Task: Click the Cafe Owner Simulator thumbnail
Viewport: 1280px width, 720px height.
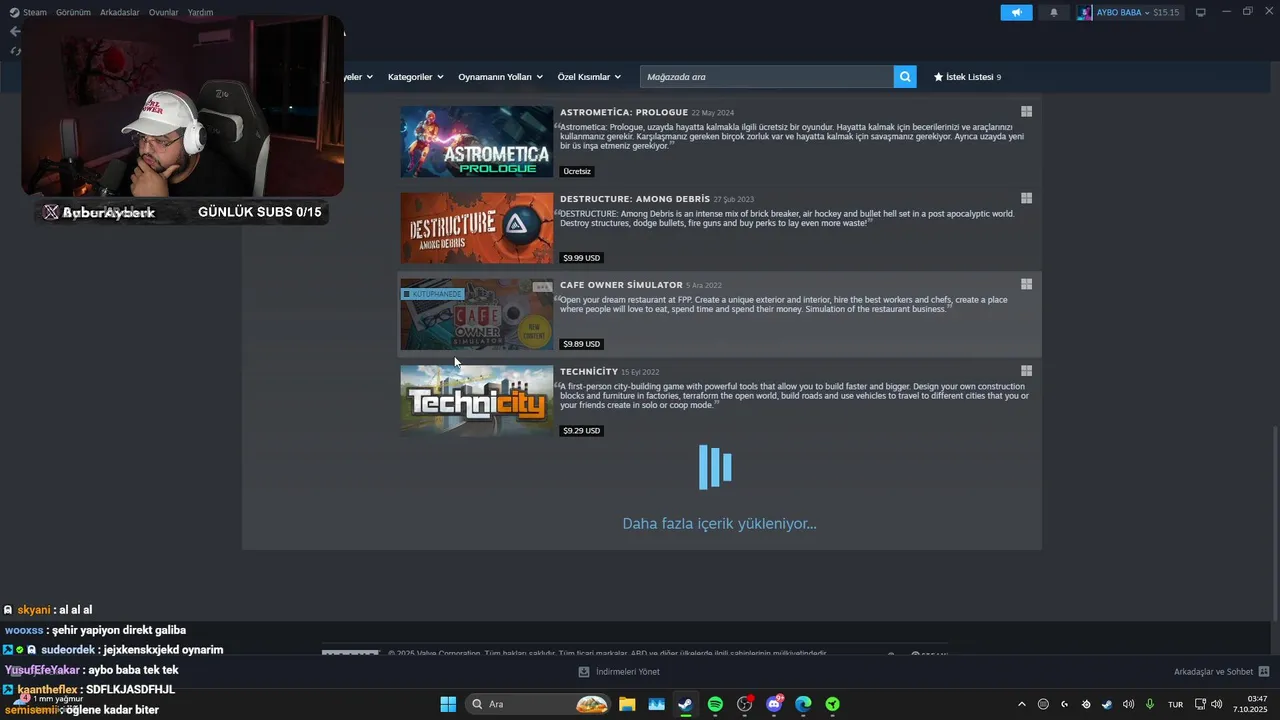Action: coord(477,314)
